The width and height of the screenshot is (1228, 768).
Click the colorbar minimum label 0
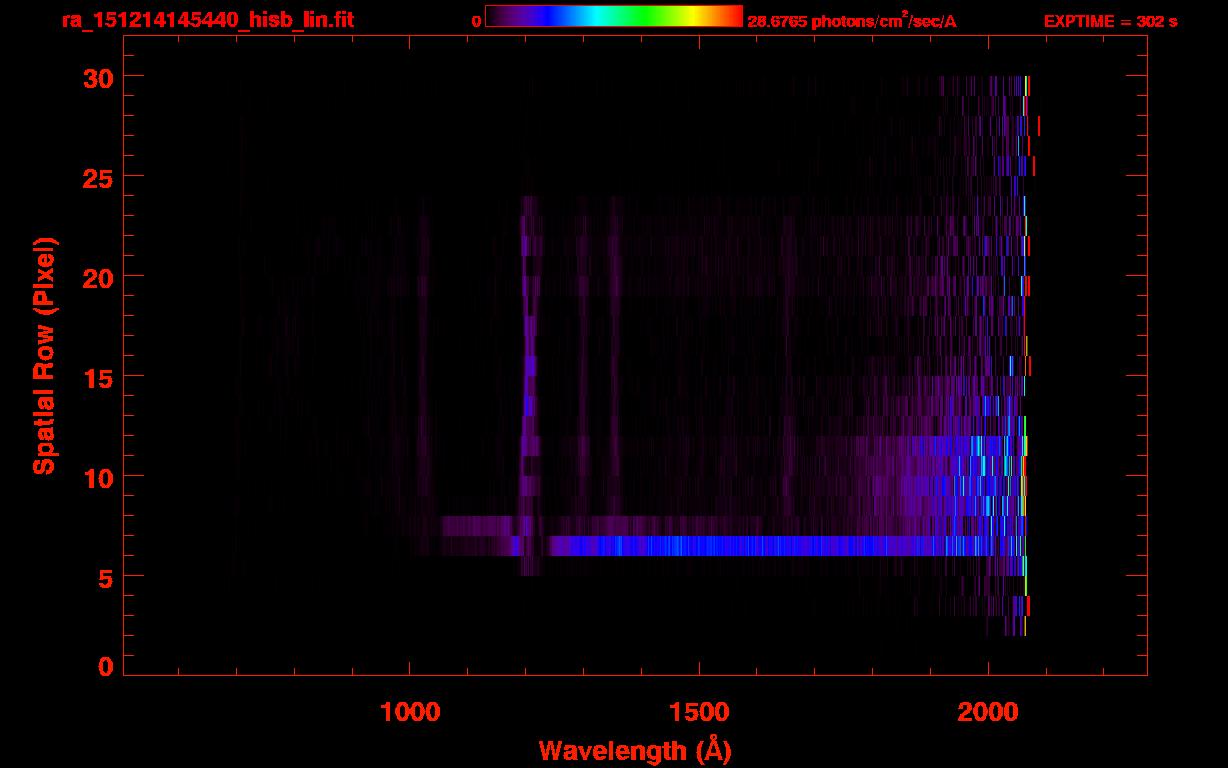click(476, 21)
